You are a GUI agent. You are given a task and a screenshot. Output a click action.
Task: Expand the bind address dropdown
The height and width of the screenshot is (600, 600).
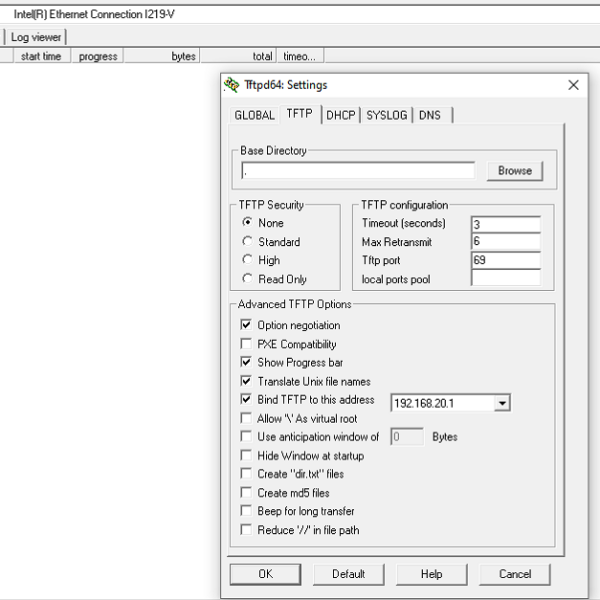click(x=502, y=403)
